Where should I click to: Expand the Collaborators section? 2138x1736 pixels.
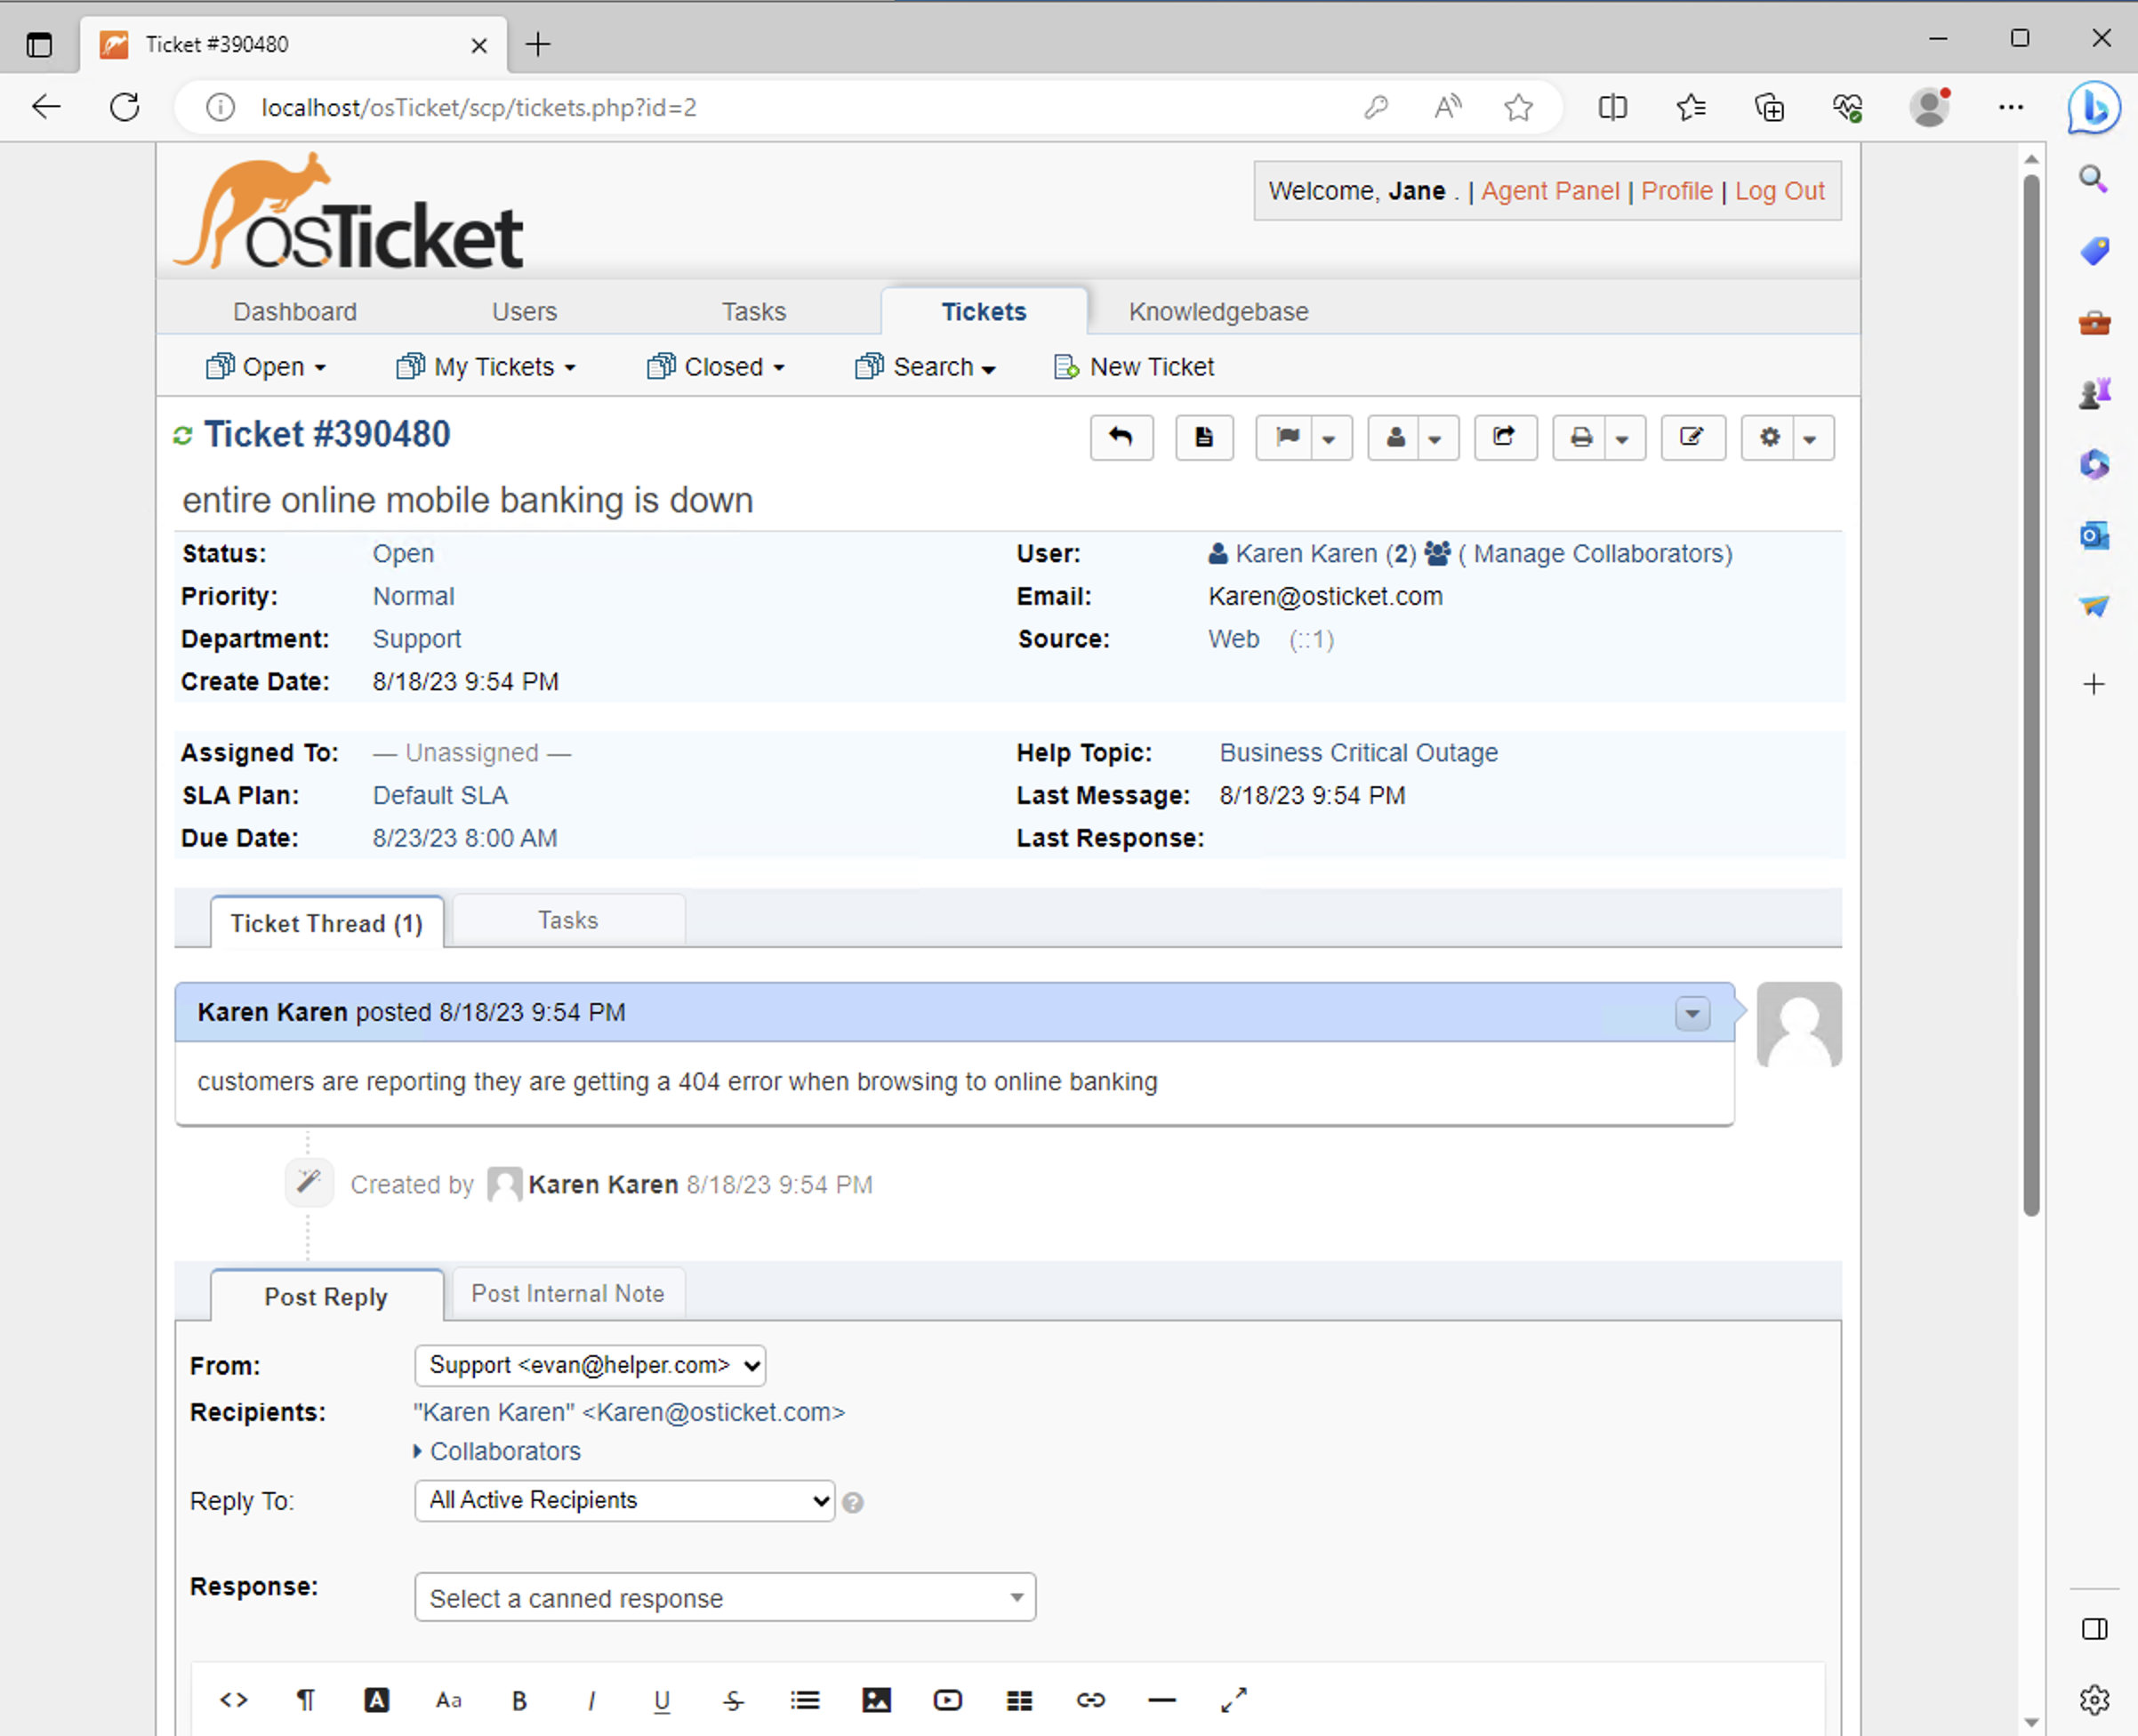click(x=504, y=1451)
